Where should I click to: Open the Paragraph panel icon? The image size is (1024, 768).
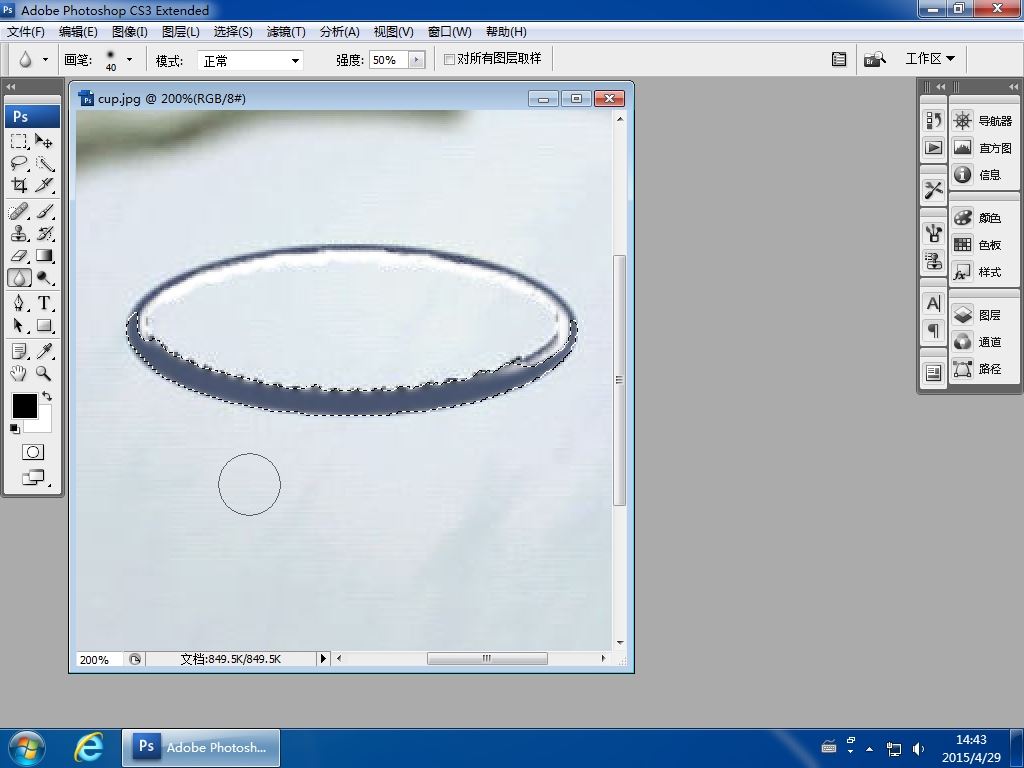tap(933, 330)
